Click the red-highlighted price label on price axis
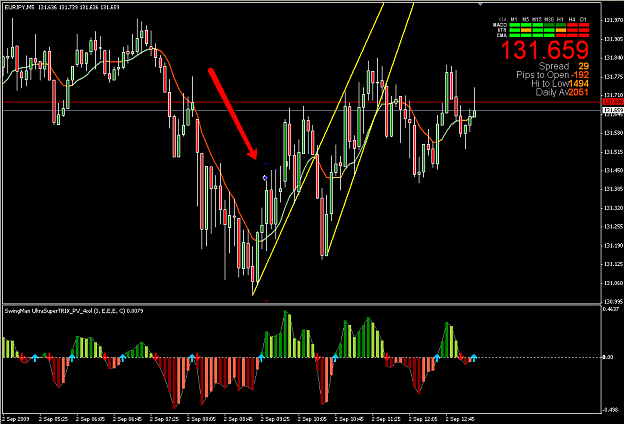 point(613,102)
